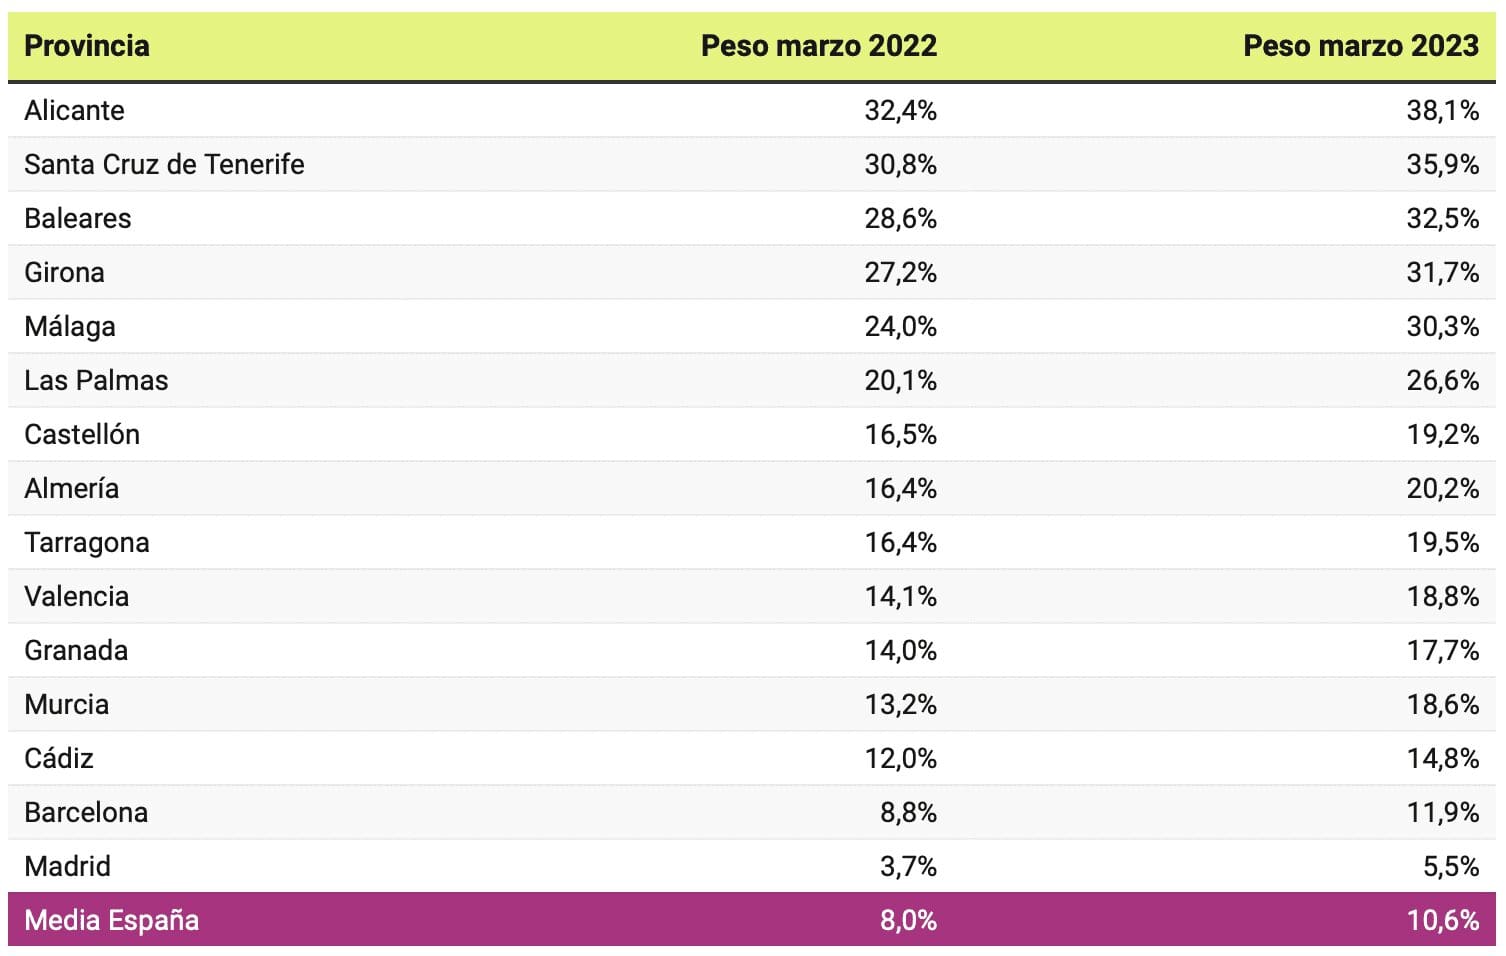Select the Valencia province cell
The width and height of the screenshot is (1506, 956).
click(x=77, y=596)
